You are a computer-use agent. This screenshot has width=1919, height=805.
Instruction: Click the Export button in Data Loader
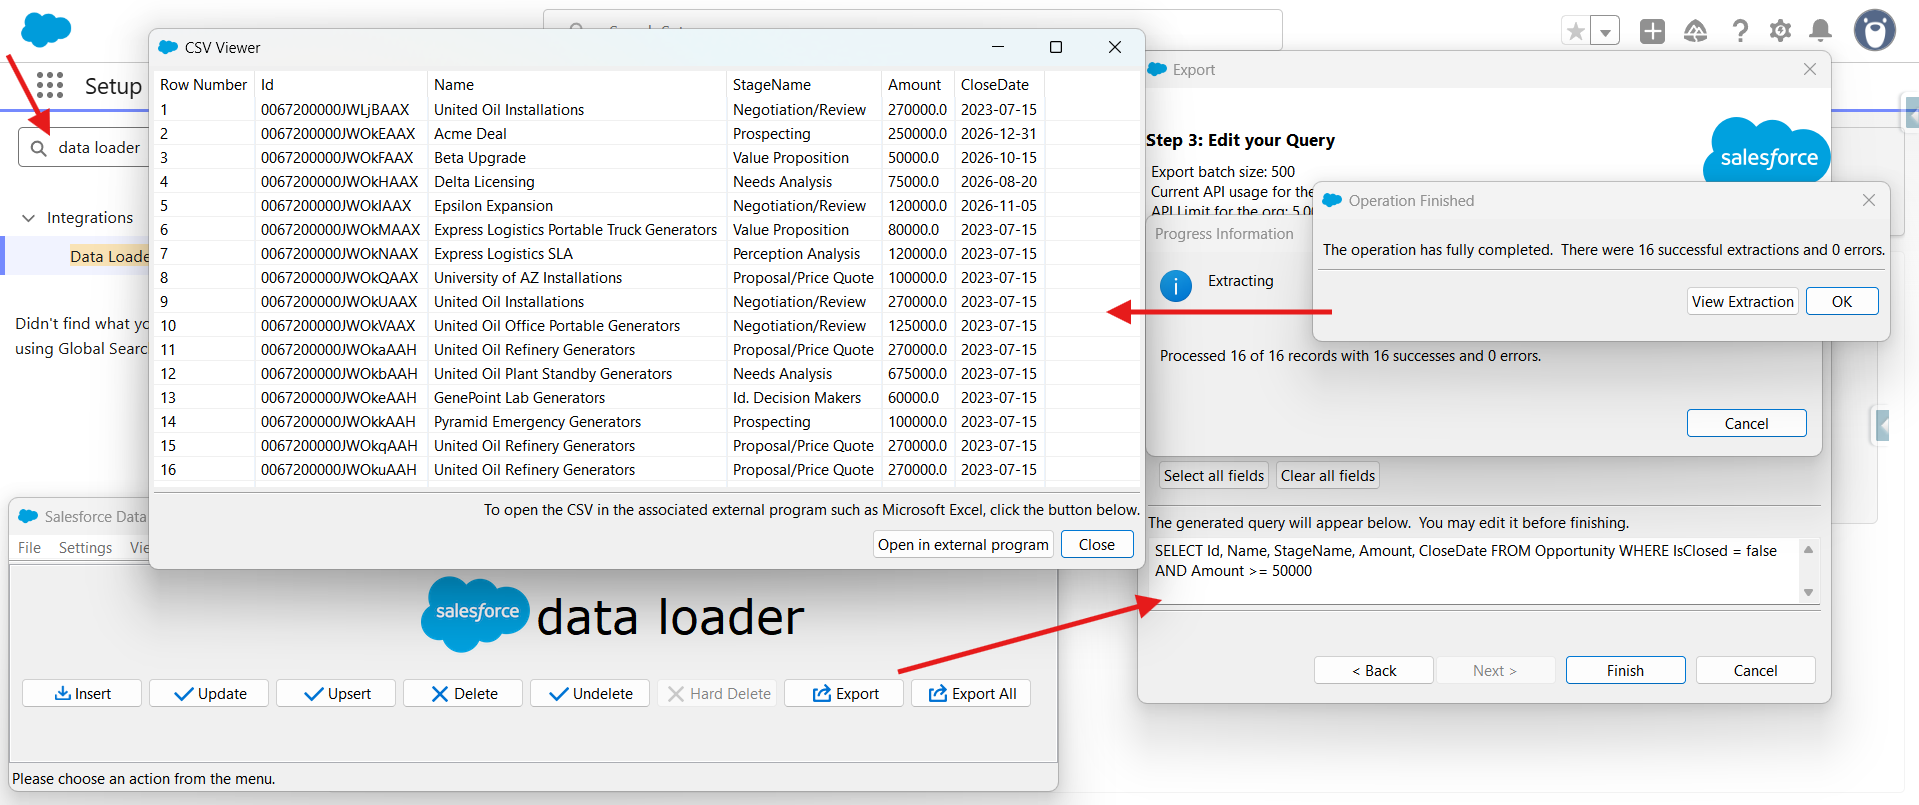pyautogui.click(x=844, y=694)
